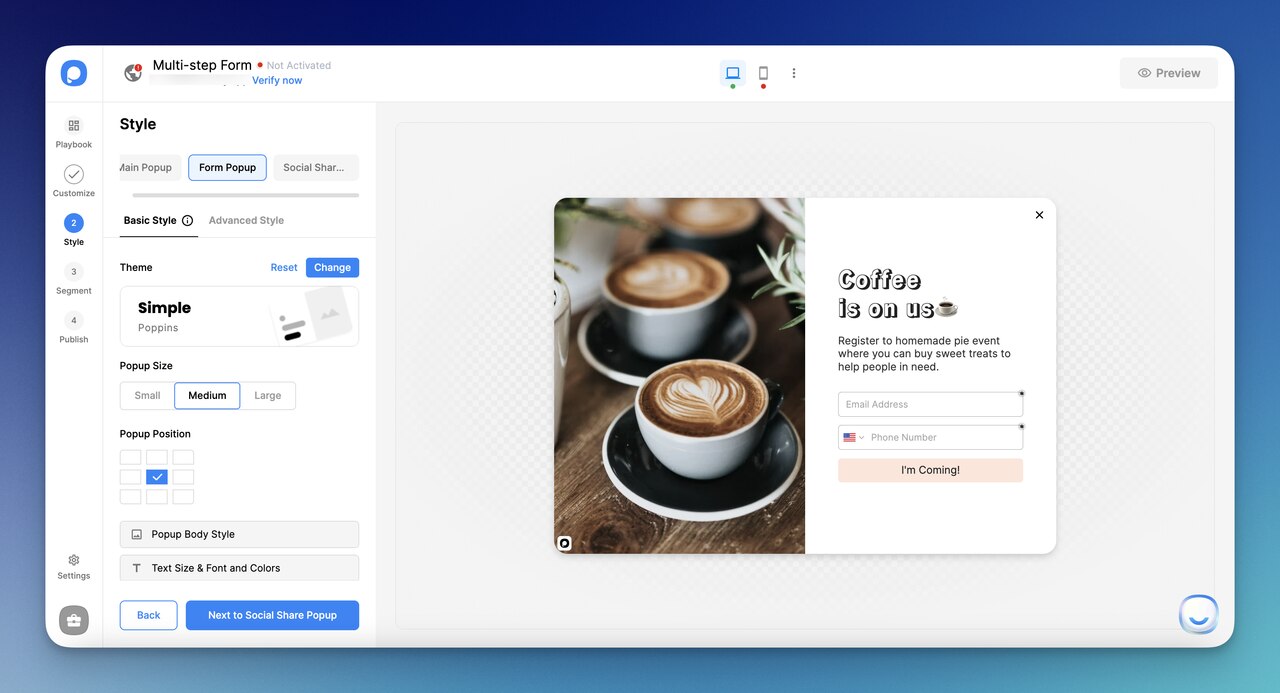Choose bottom-right popup position
Image resolution: width=1280 pixels, height=693 pixels.
click(183, 497)
